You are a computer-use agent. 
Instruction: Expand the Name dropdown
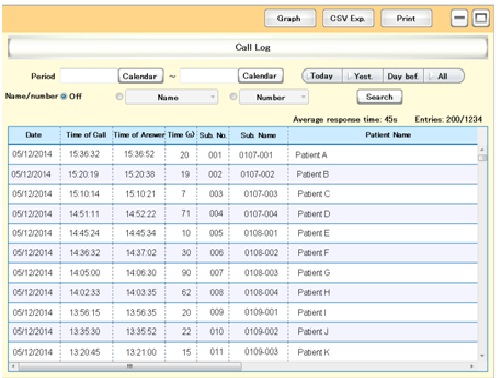[x=171, y=97]
